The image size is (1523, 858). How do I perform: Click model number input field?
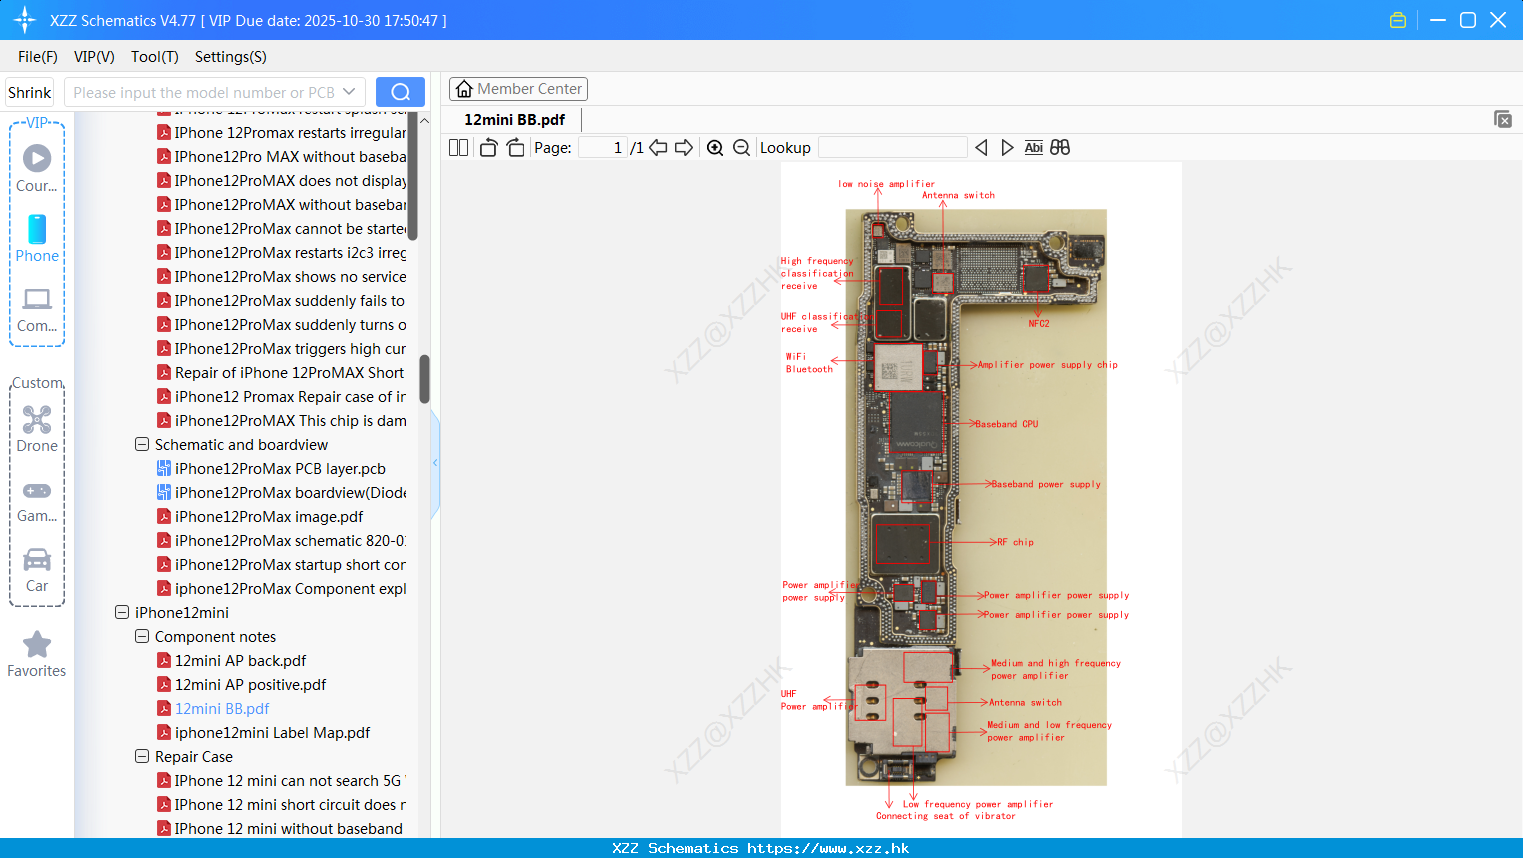(203, 92)
